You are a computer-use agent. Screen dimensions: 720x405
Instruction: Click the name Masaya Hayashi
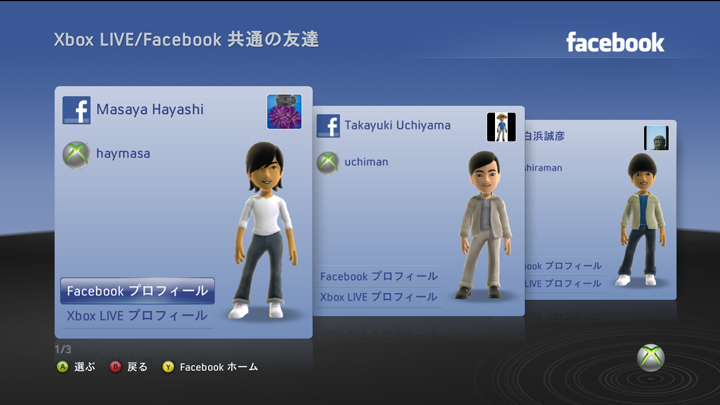point(150,110)
